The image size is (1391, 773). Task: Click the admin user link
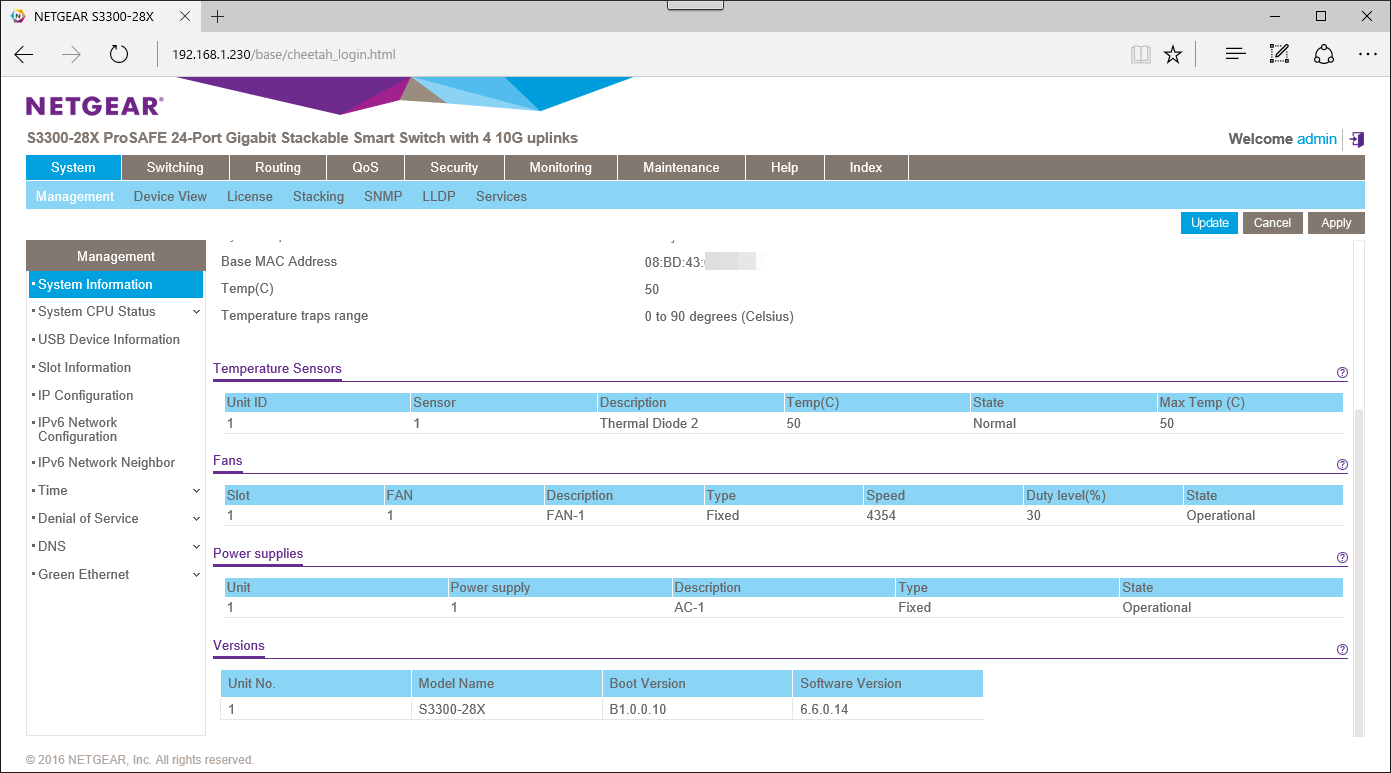(1317, 139)
